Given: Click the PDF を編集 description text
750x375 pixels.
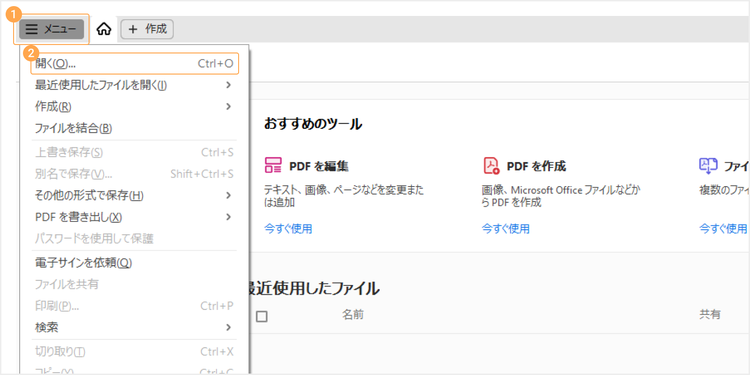Looking at the screenshot, I should point(344,196).
